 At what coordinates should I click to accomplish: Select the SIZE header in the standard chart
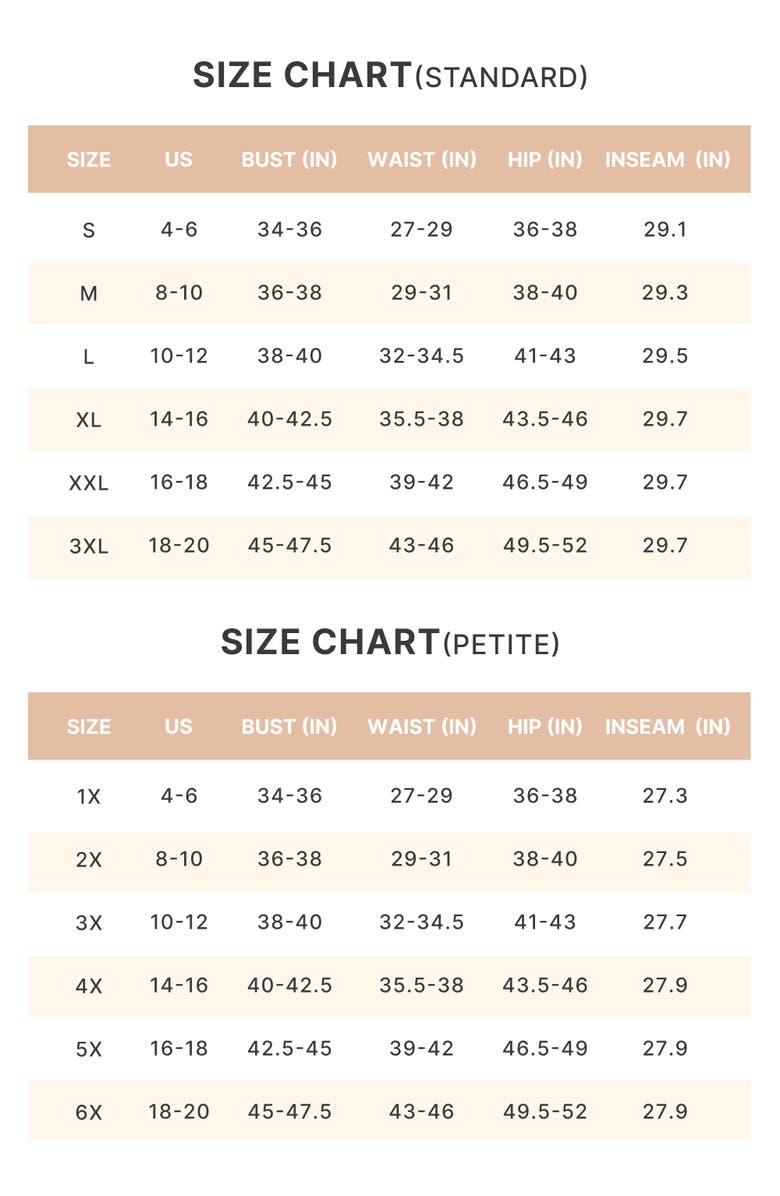[88, 159]
